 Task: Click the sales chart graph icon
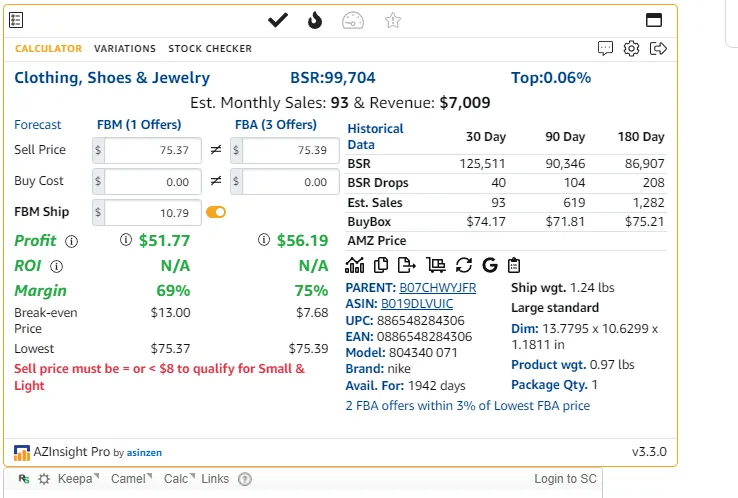(x=355, y=265)
